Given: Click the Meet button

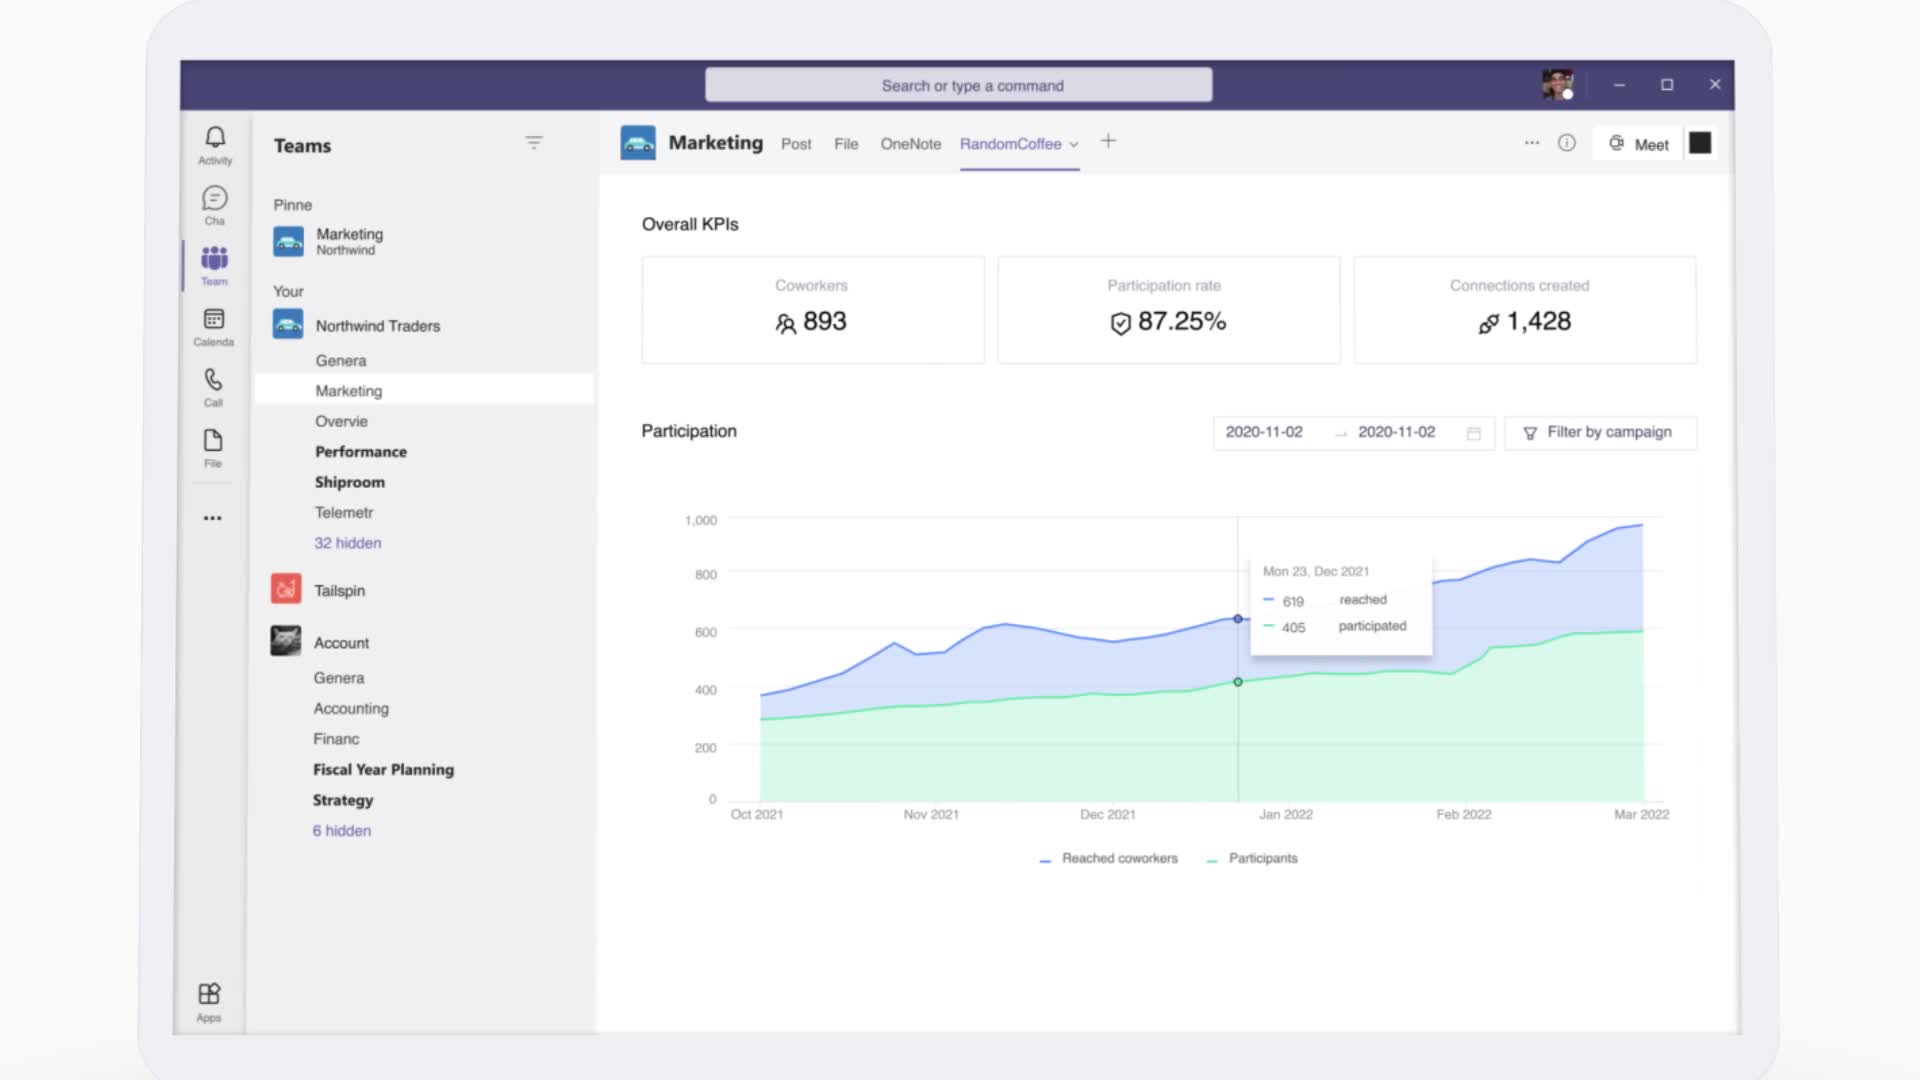Looking at the screenshot, I should tap(1638, 144).
